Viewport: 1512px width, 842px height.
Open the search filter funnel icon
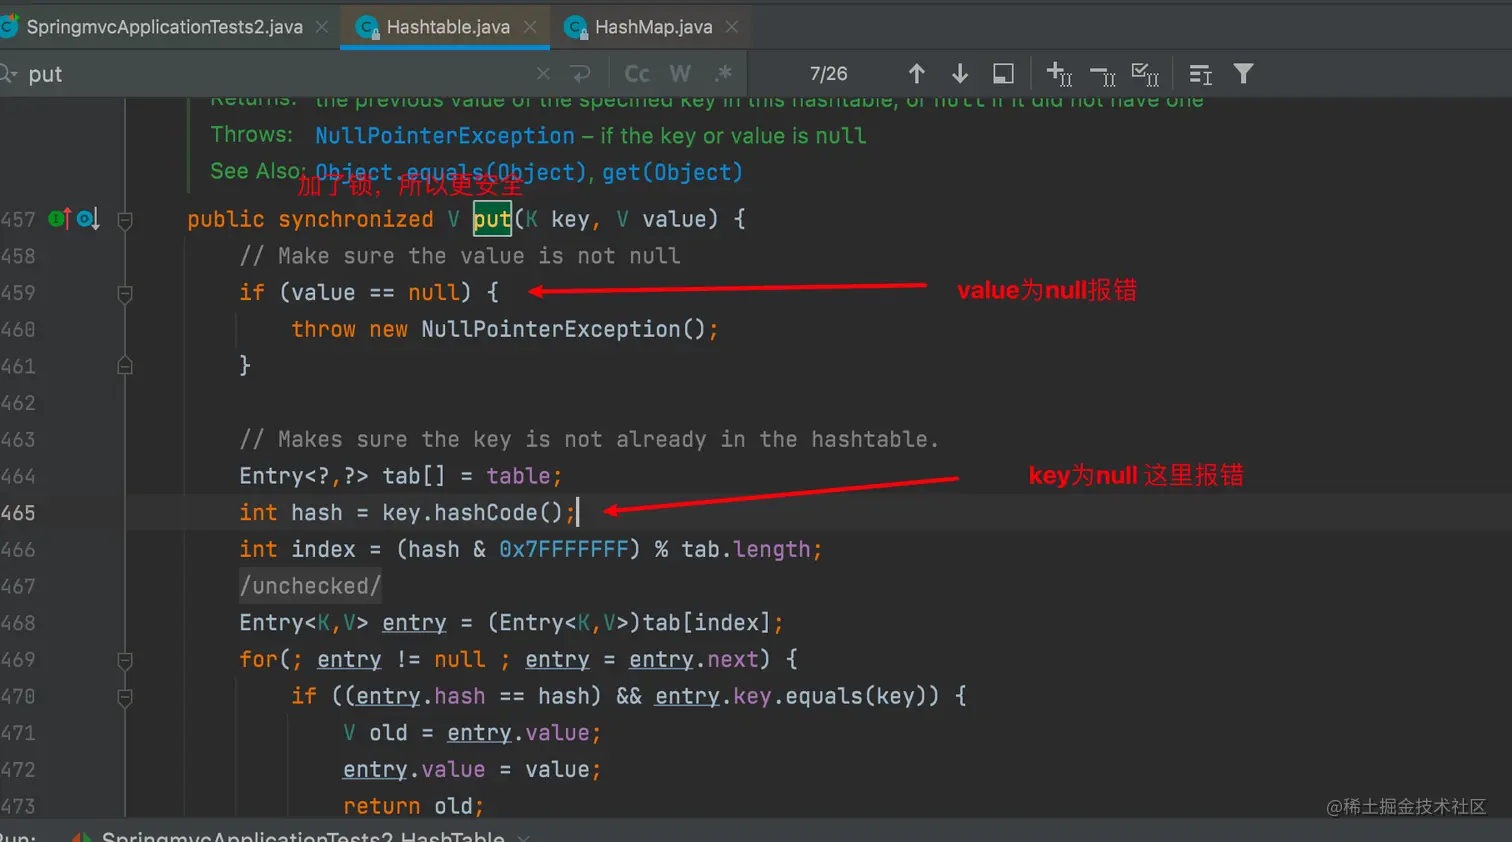pos(1243,74)
